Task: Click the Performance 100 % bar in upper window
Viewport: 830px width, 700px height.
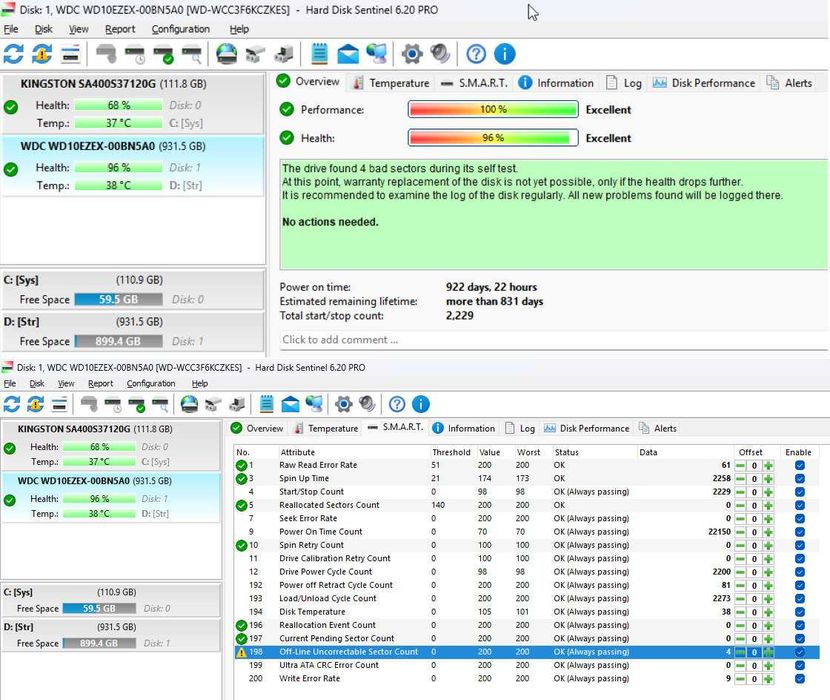Action: coord(493,110)
